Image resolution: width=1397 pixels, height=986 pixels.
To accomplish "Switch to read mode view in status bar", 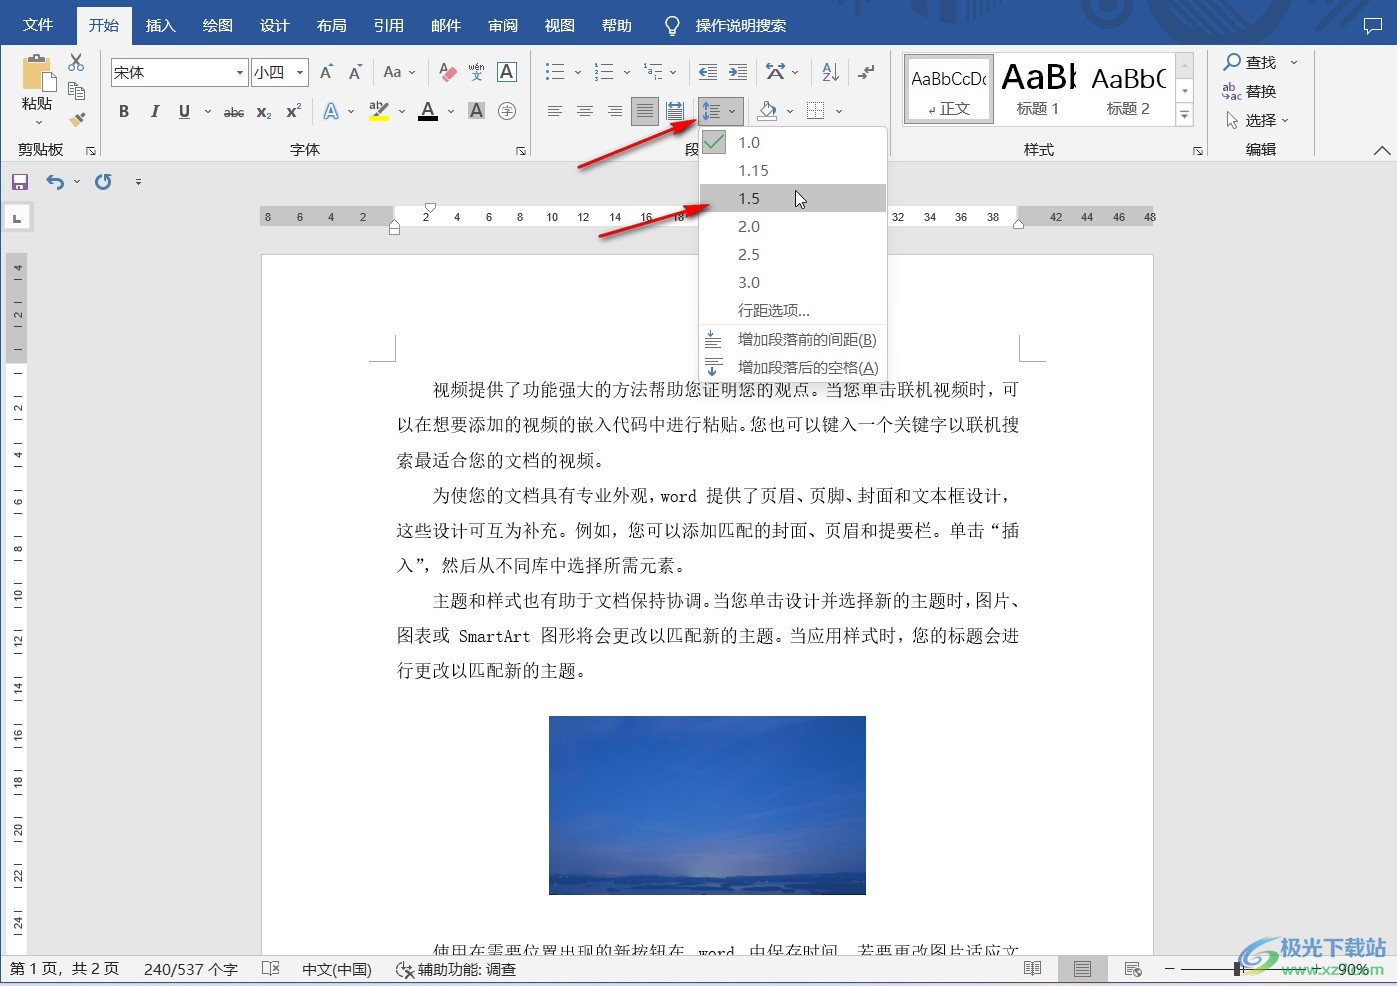I will click(1033, 969).
